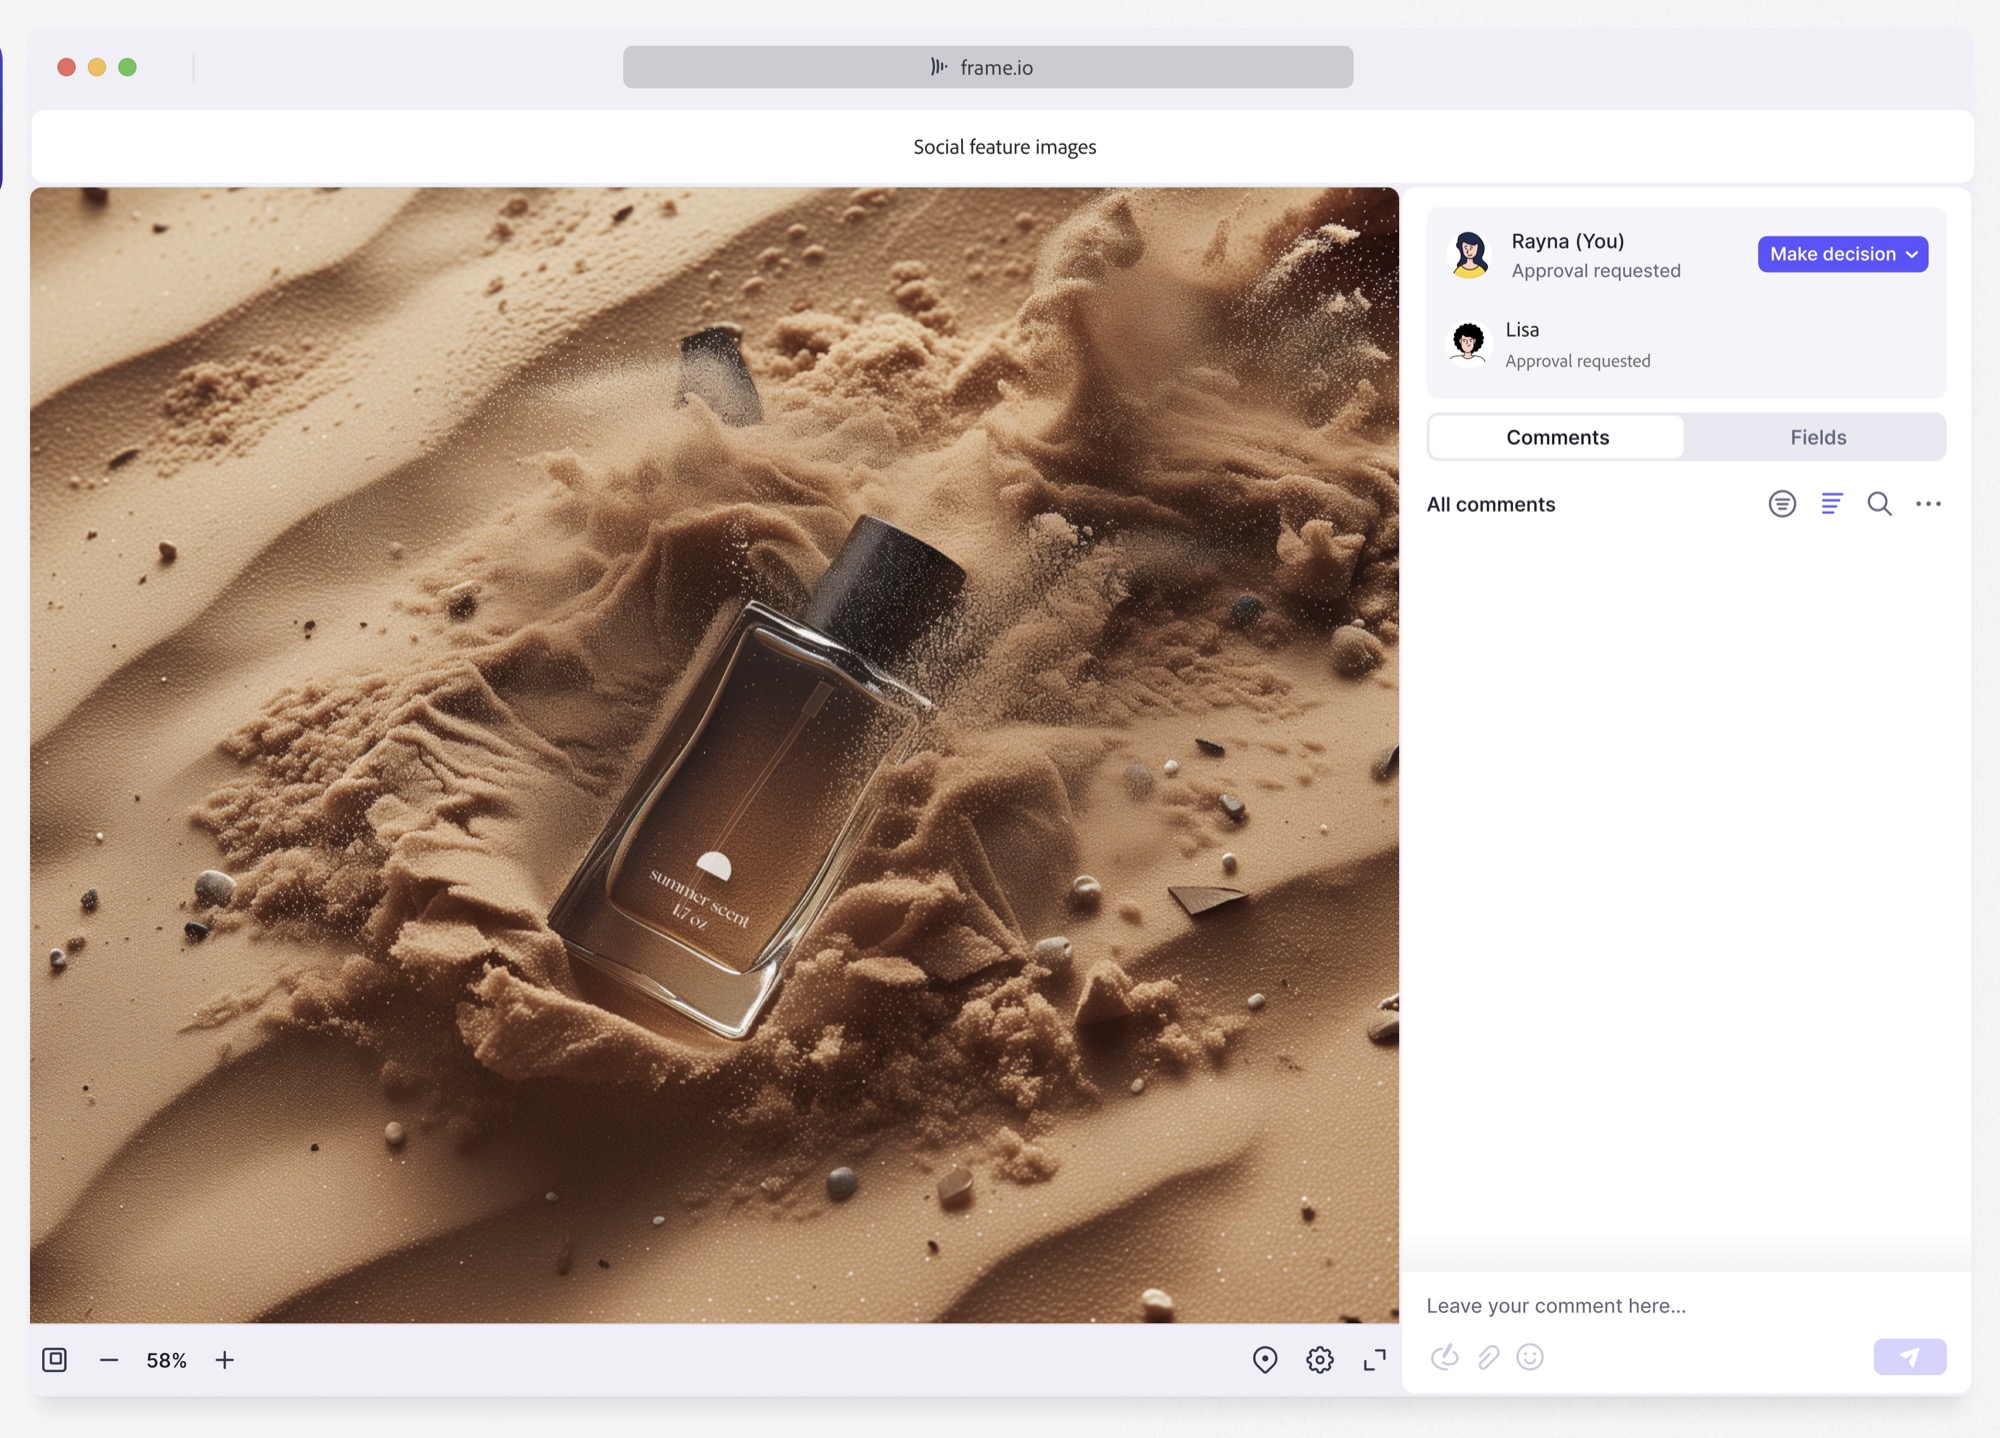Open the comment filter icon
Image resolution: width=2000 pixels, height=1438 pixels.
(1781, 504)
